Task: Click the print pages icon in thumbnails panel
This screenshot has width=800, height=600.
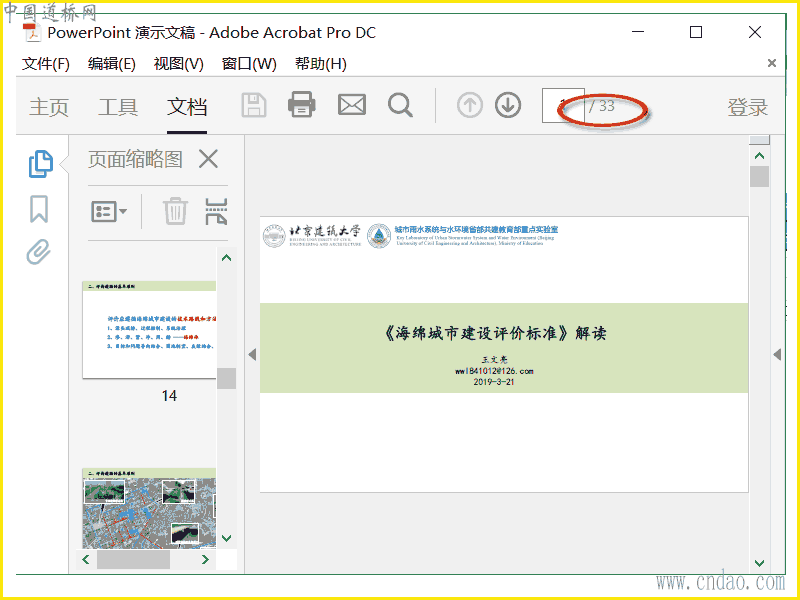Action: [216, 211]
